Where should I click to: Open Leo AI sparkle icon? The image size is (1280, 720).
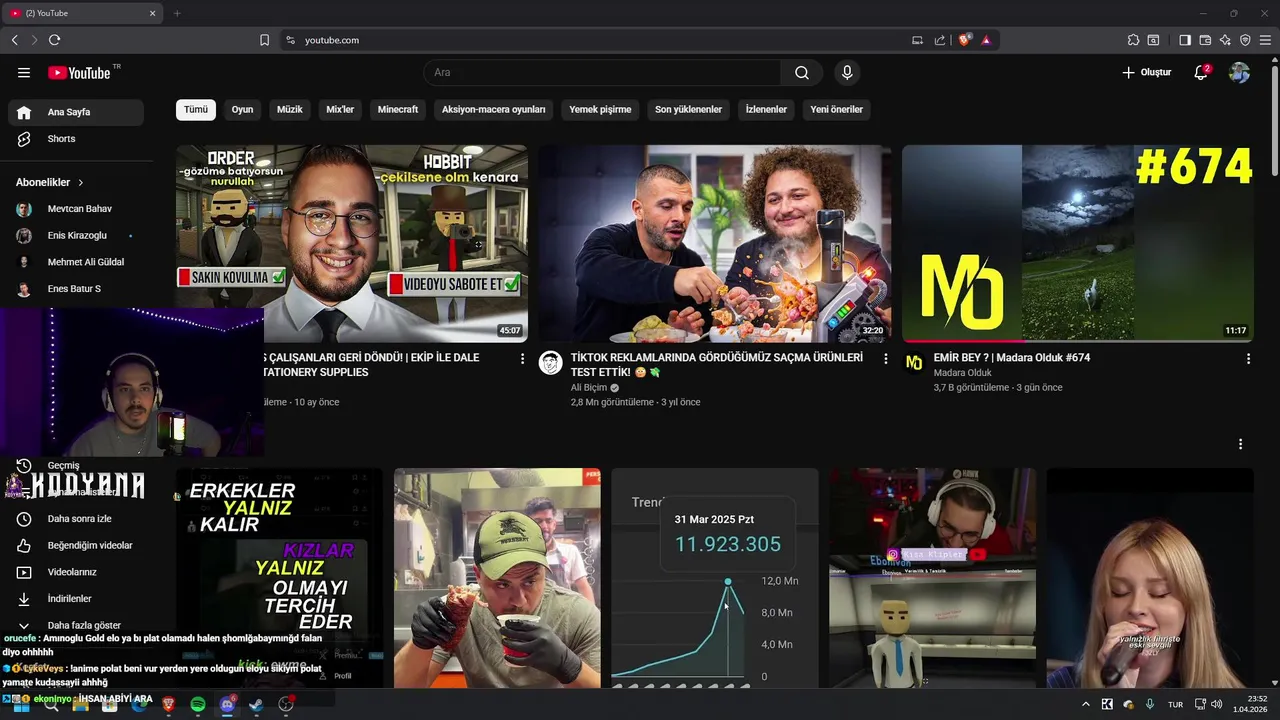click(x=1225, y=40)
